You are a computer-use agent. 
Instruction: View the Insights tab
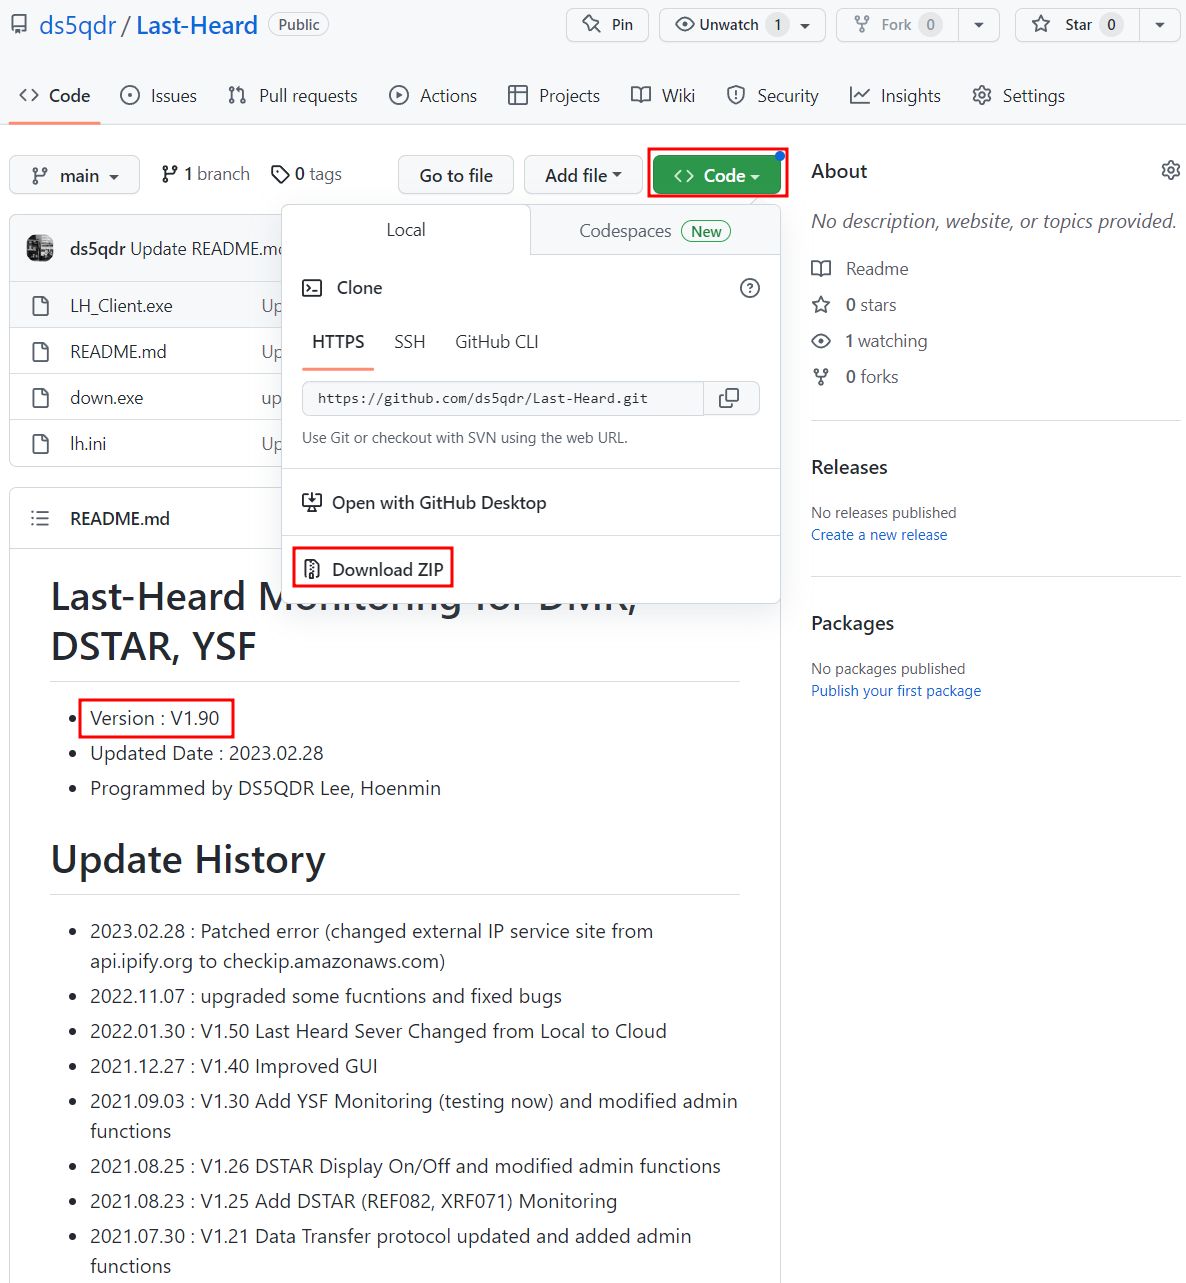(895, 96)
